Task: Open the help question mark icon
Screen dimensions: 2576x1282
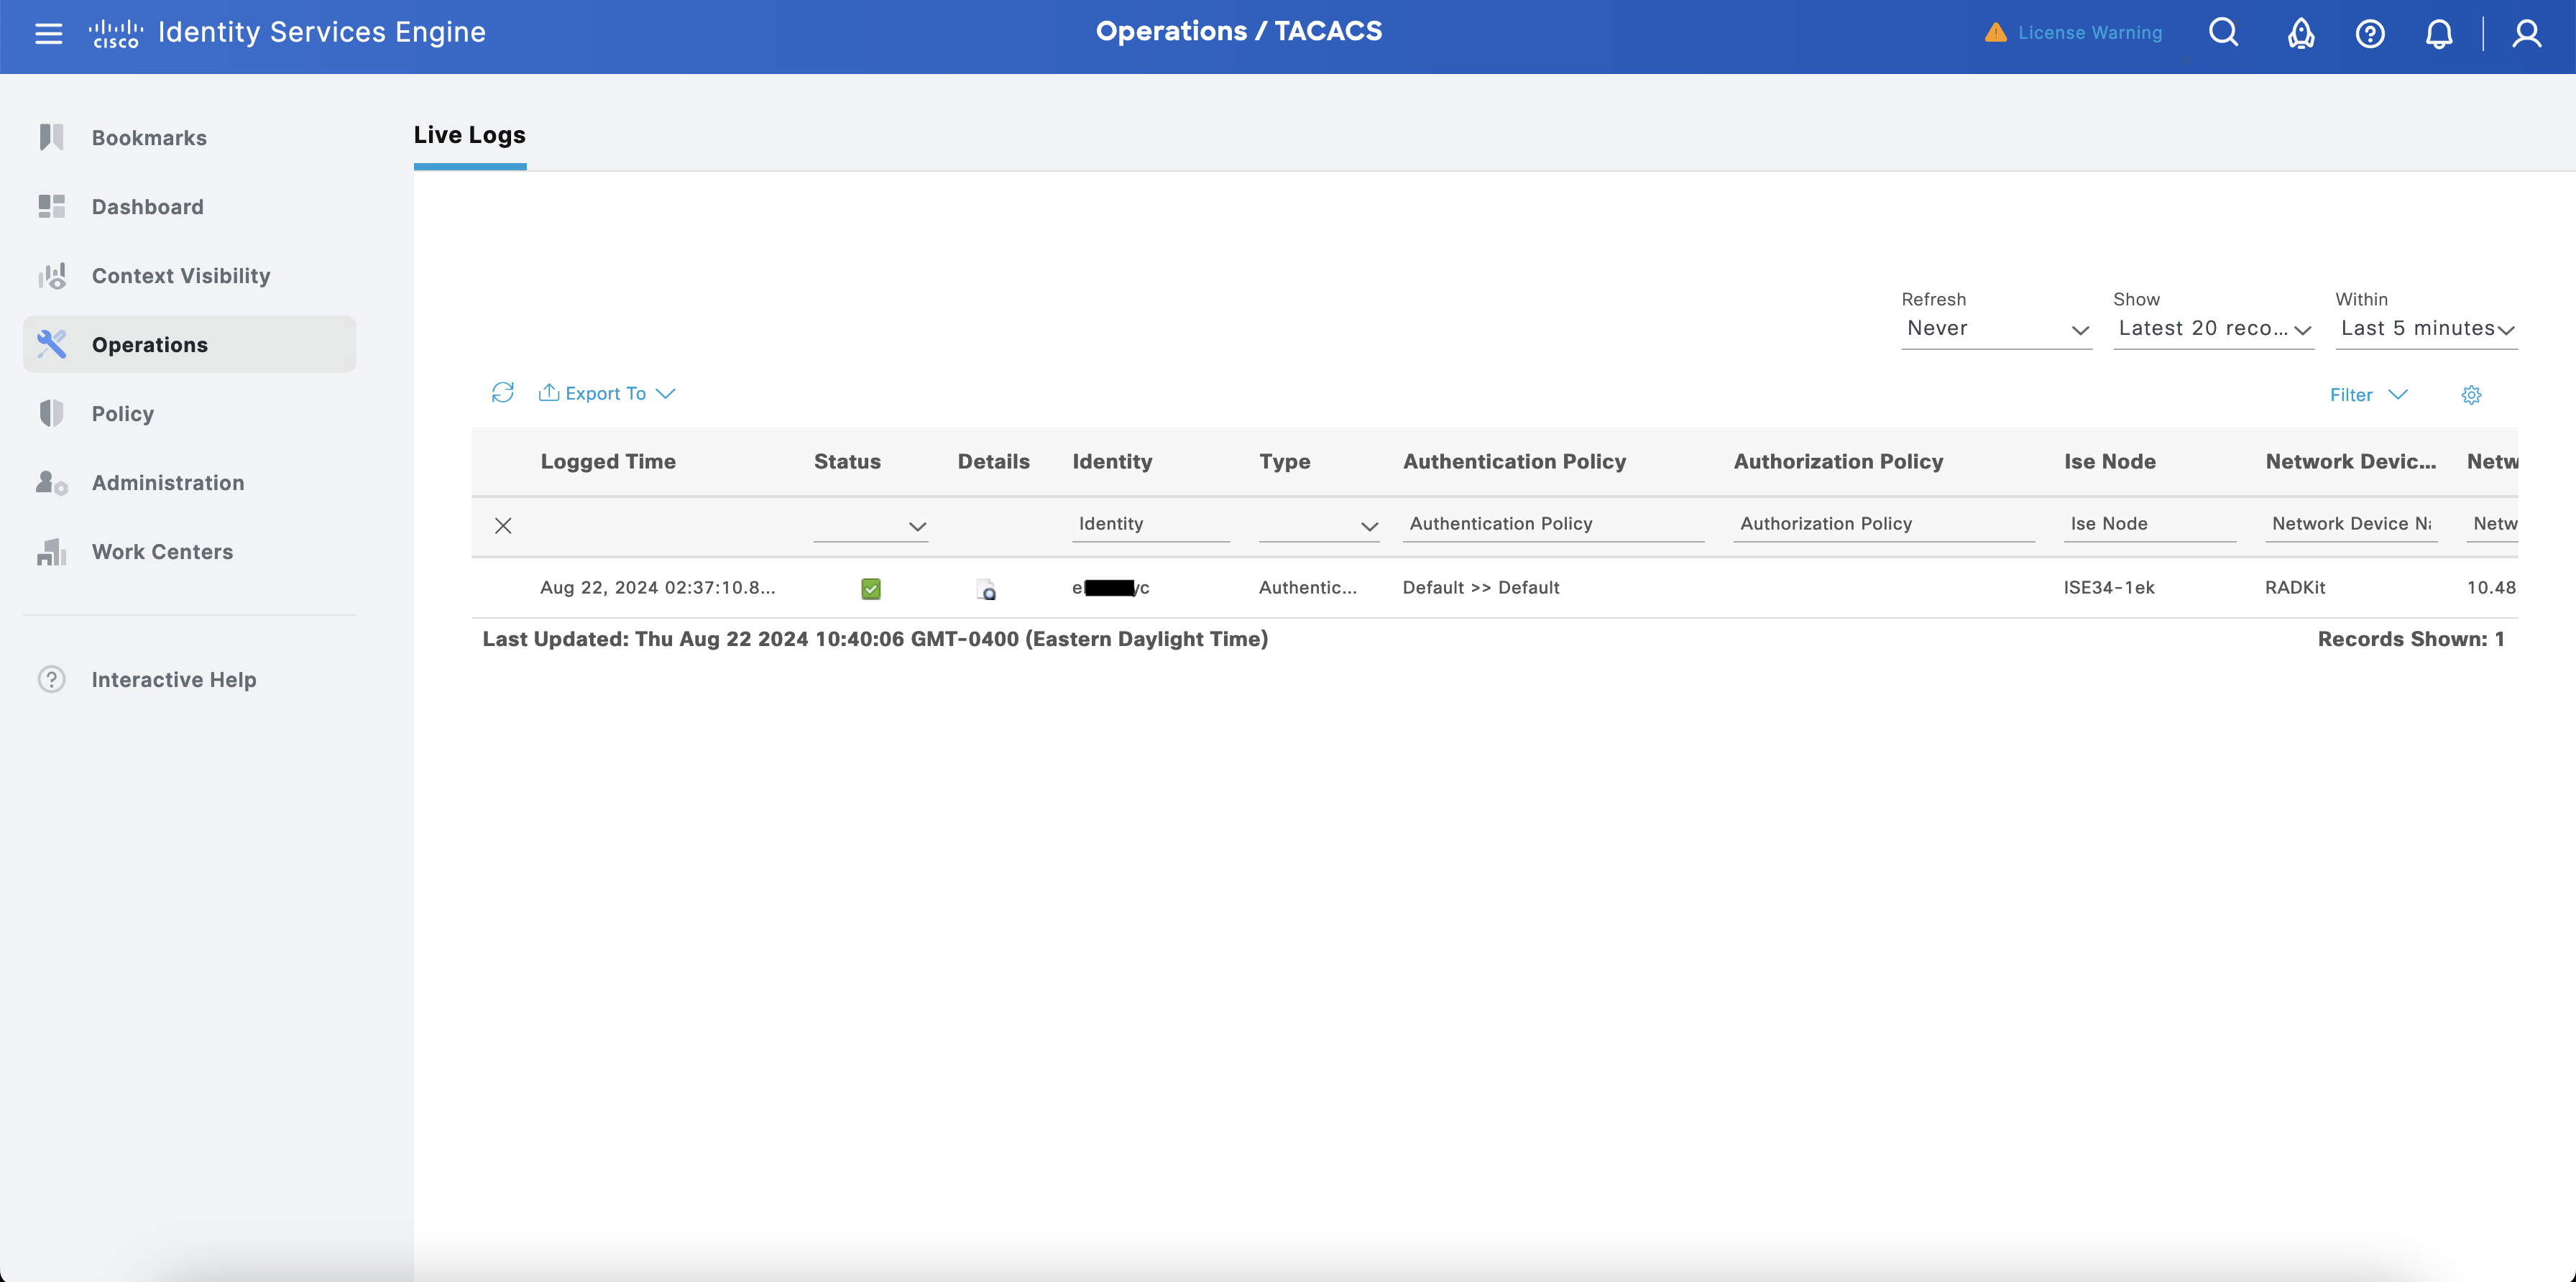Action: click(2370, 33)
